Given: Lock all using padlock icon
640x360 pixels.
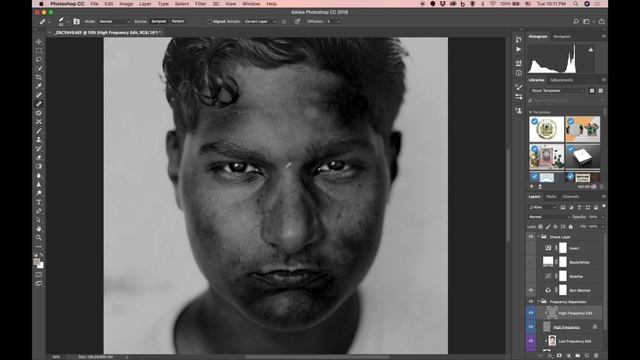Looking at the screenshot, I should click(x=571, y=227).
